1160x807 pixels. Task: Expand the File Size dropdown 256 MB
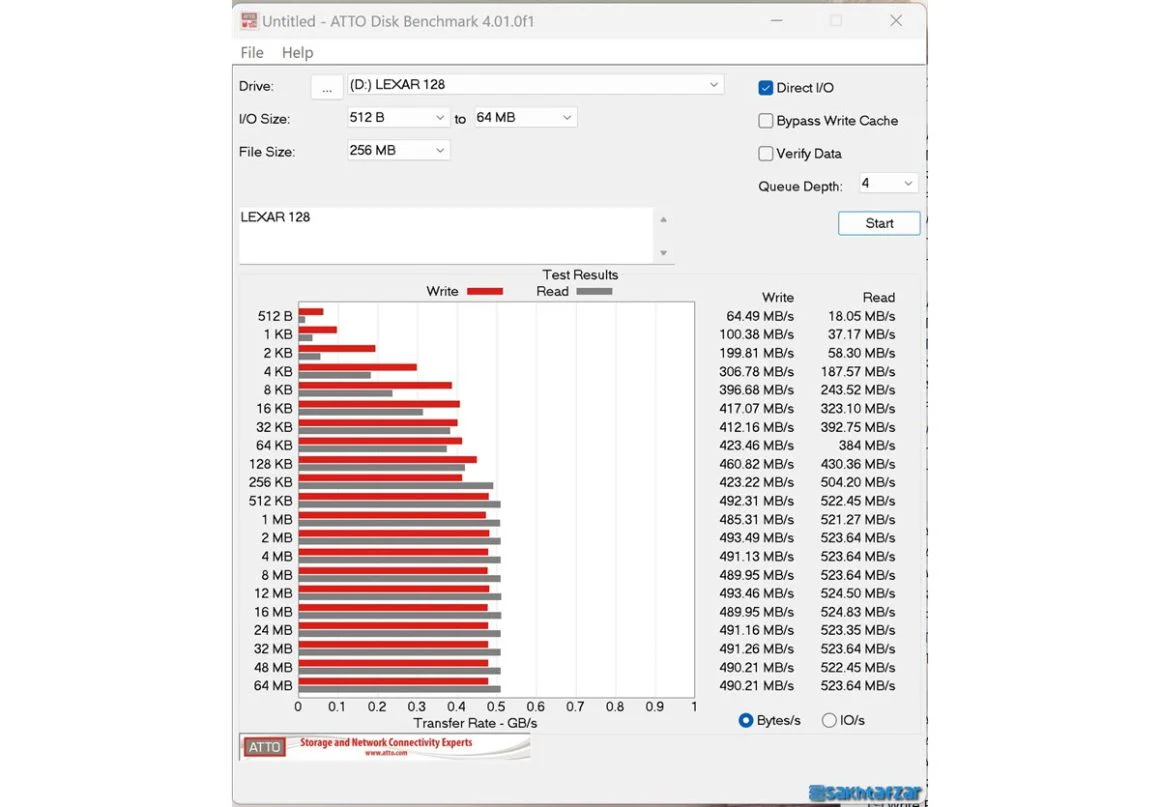pos(398,150)
